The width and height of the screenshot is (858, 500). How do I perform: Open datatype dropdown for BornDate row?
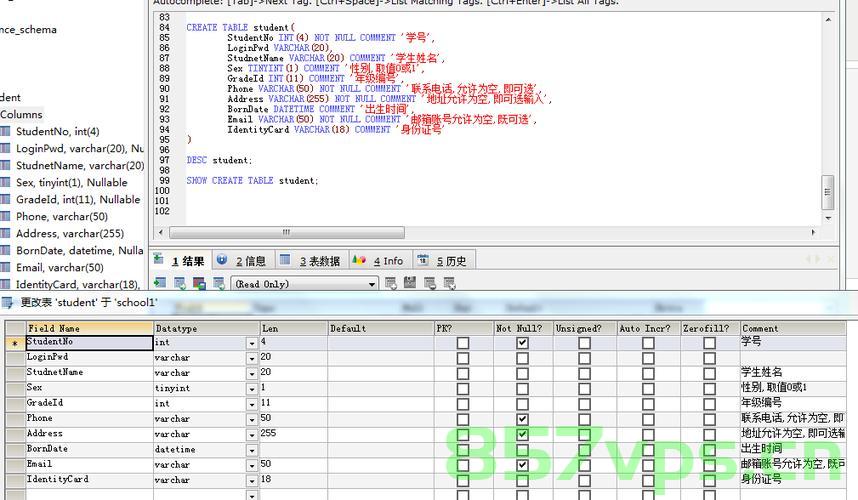click(252, 451)
